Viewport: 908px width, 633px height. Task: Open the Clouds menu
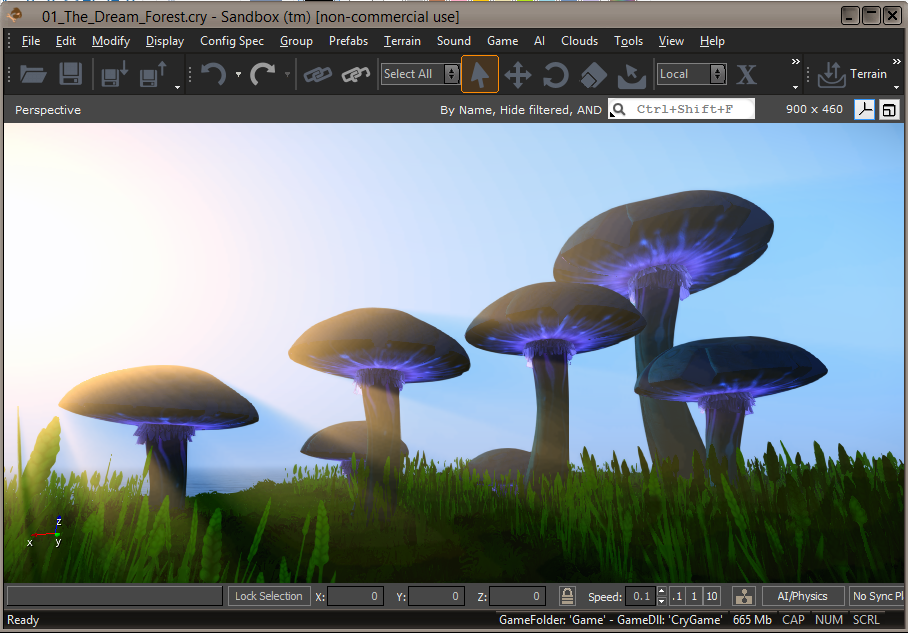pos(579,41)
